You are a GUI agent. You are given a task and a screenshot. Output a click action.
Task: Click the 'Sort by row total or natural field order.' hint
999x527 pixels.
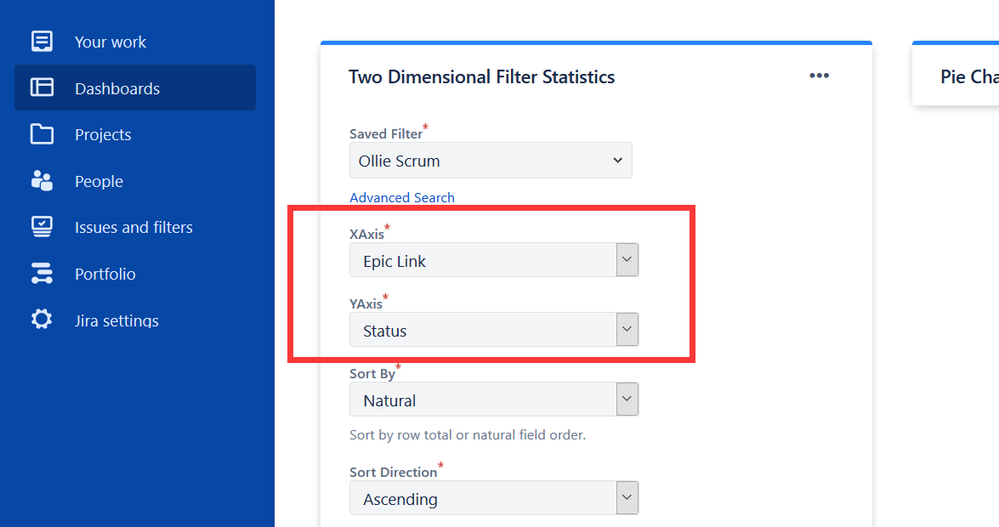coord(468,435)
